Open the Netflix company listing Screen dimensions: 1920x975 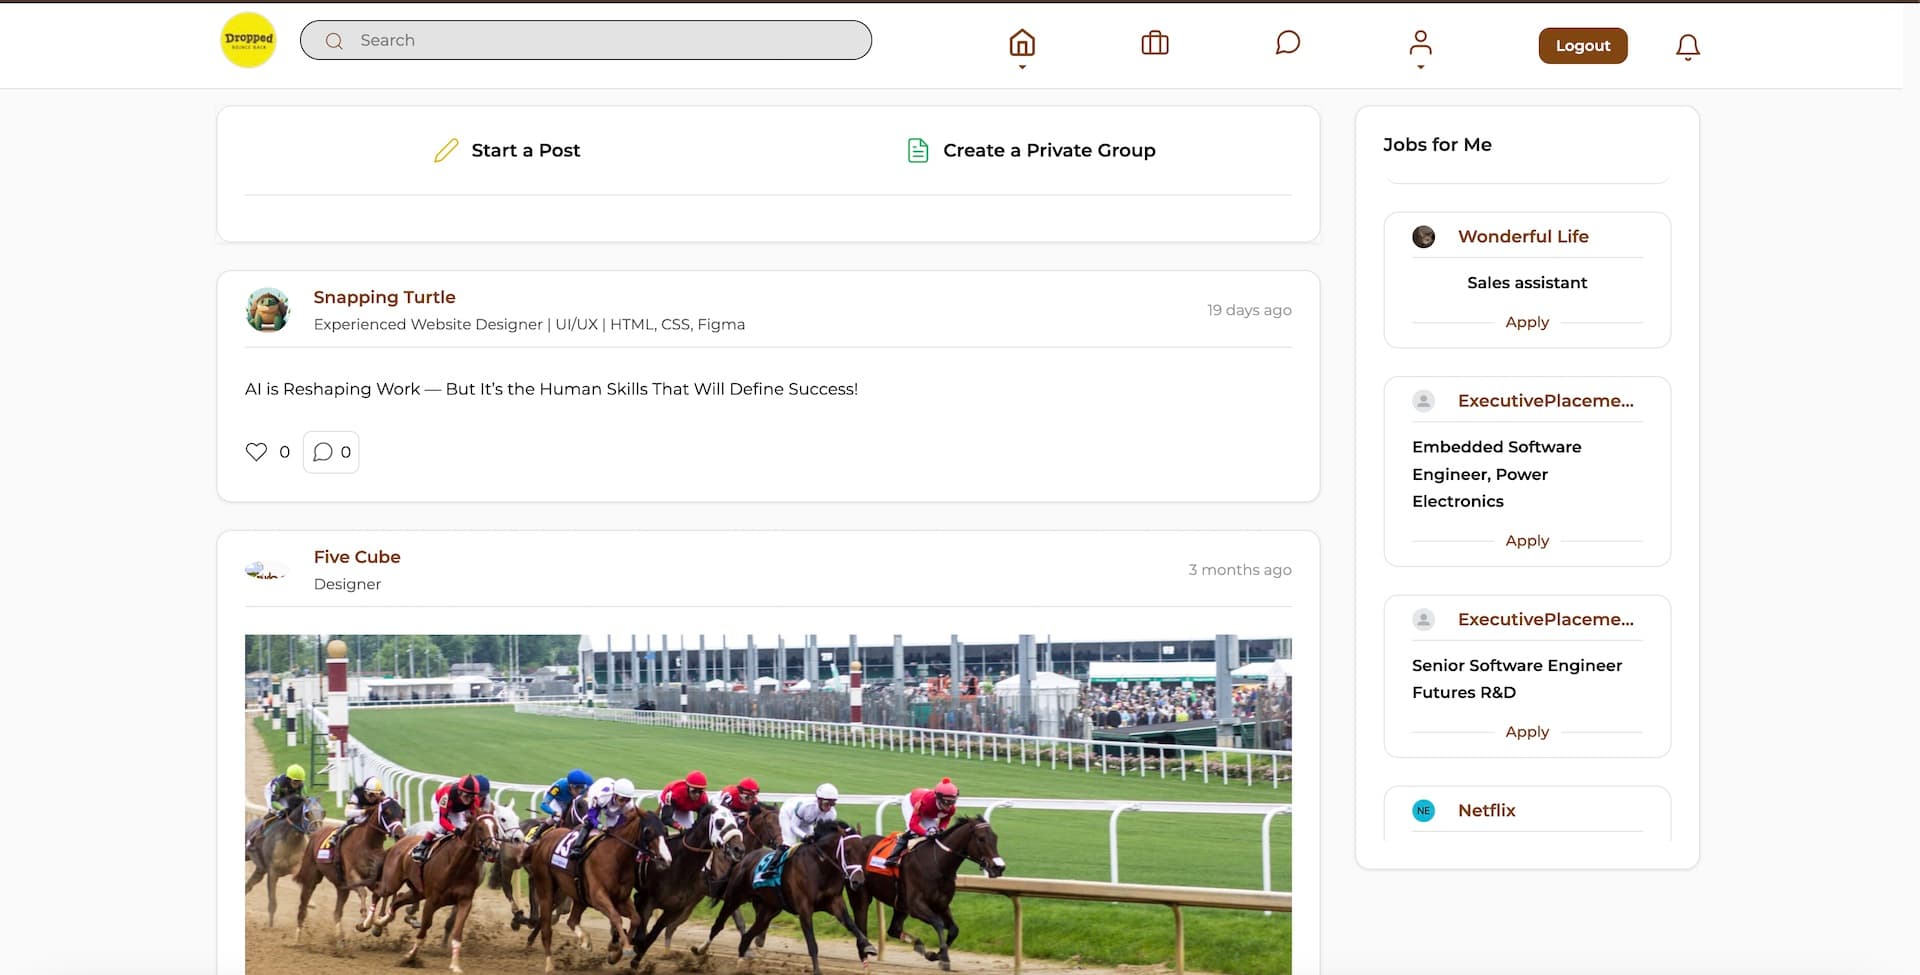coord(1486,810)
